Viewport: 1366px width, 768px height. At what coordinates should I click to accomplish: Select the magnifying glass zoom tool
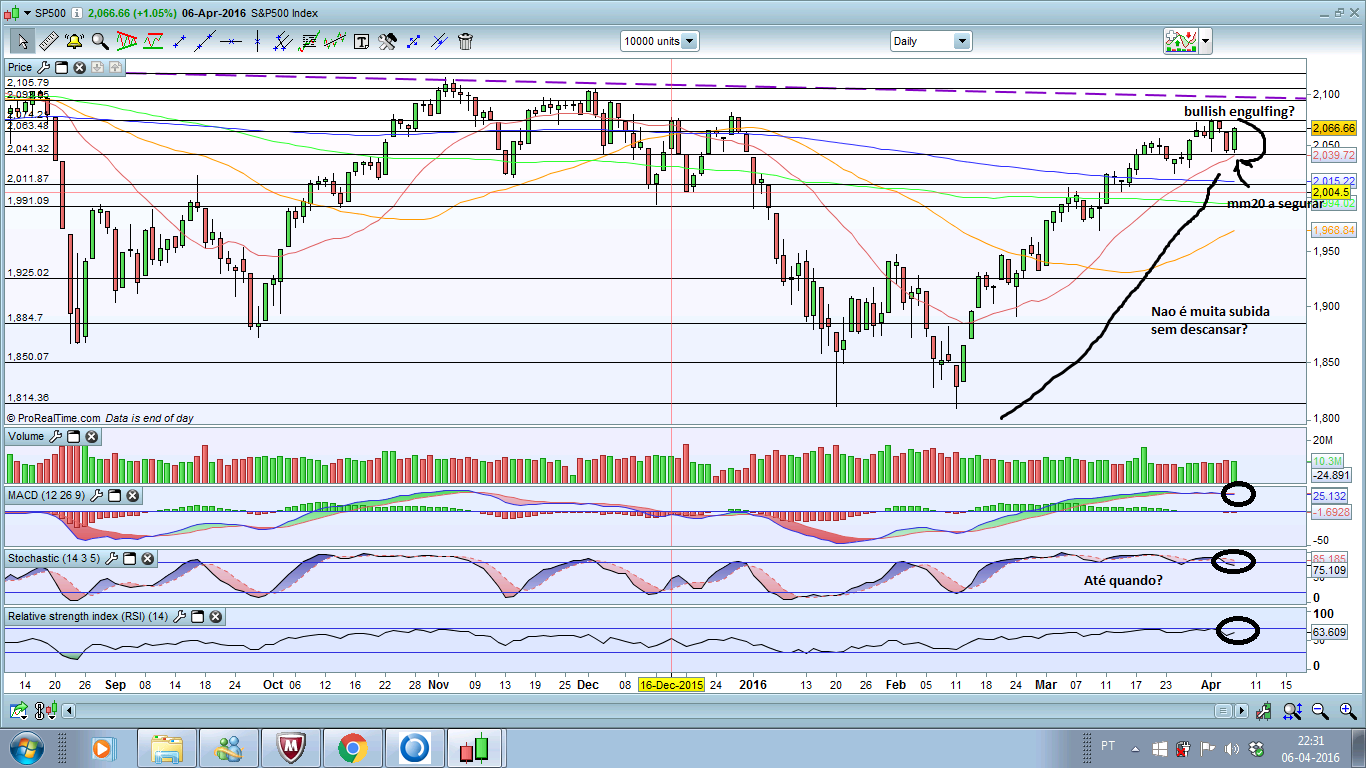tap(100, 41)
